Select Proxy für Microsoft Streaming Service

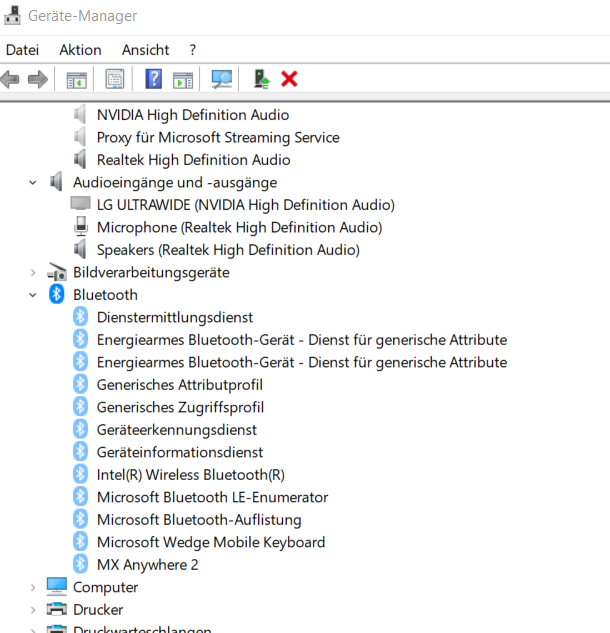coord(218,138)
